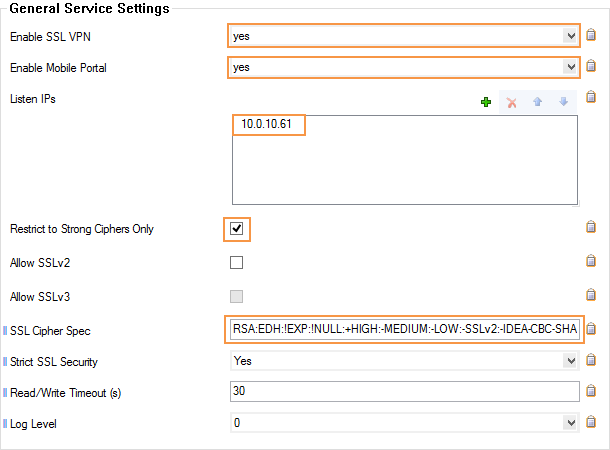The image size is (610, 450).
Task: Open the Log Level dropdown
Action: [405, 423]
